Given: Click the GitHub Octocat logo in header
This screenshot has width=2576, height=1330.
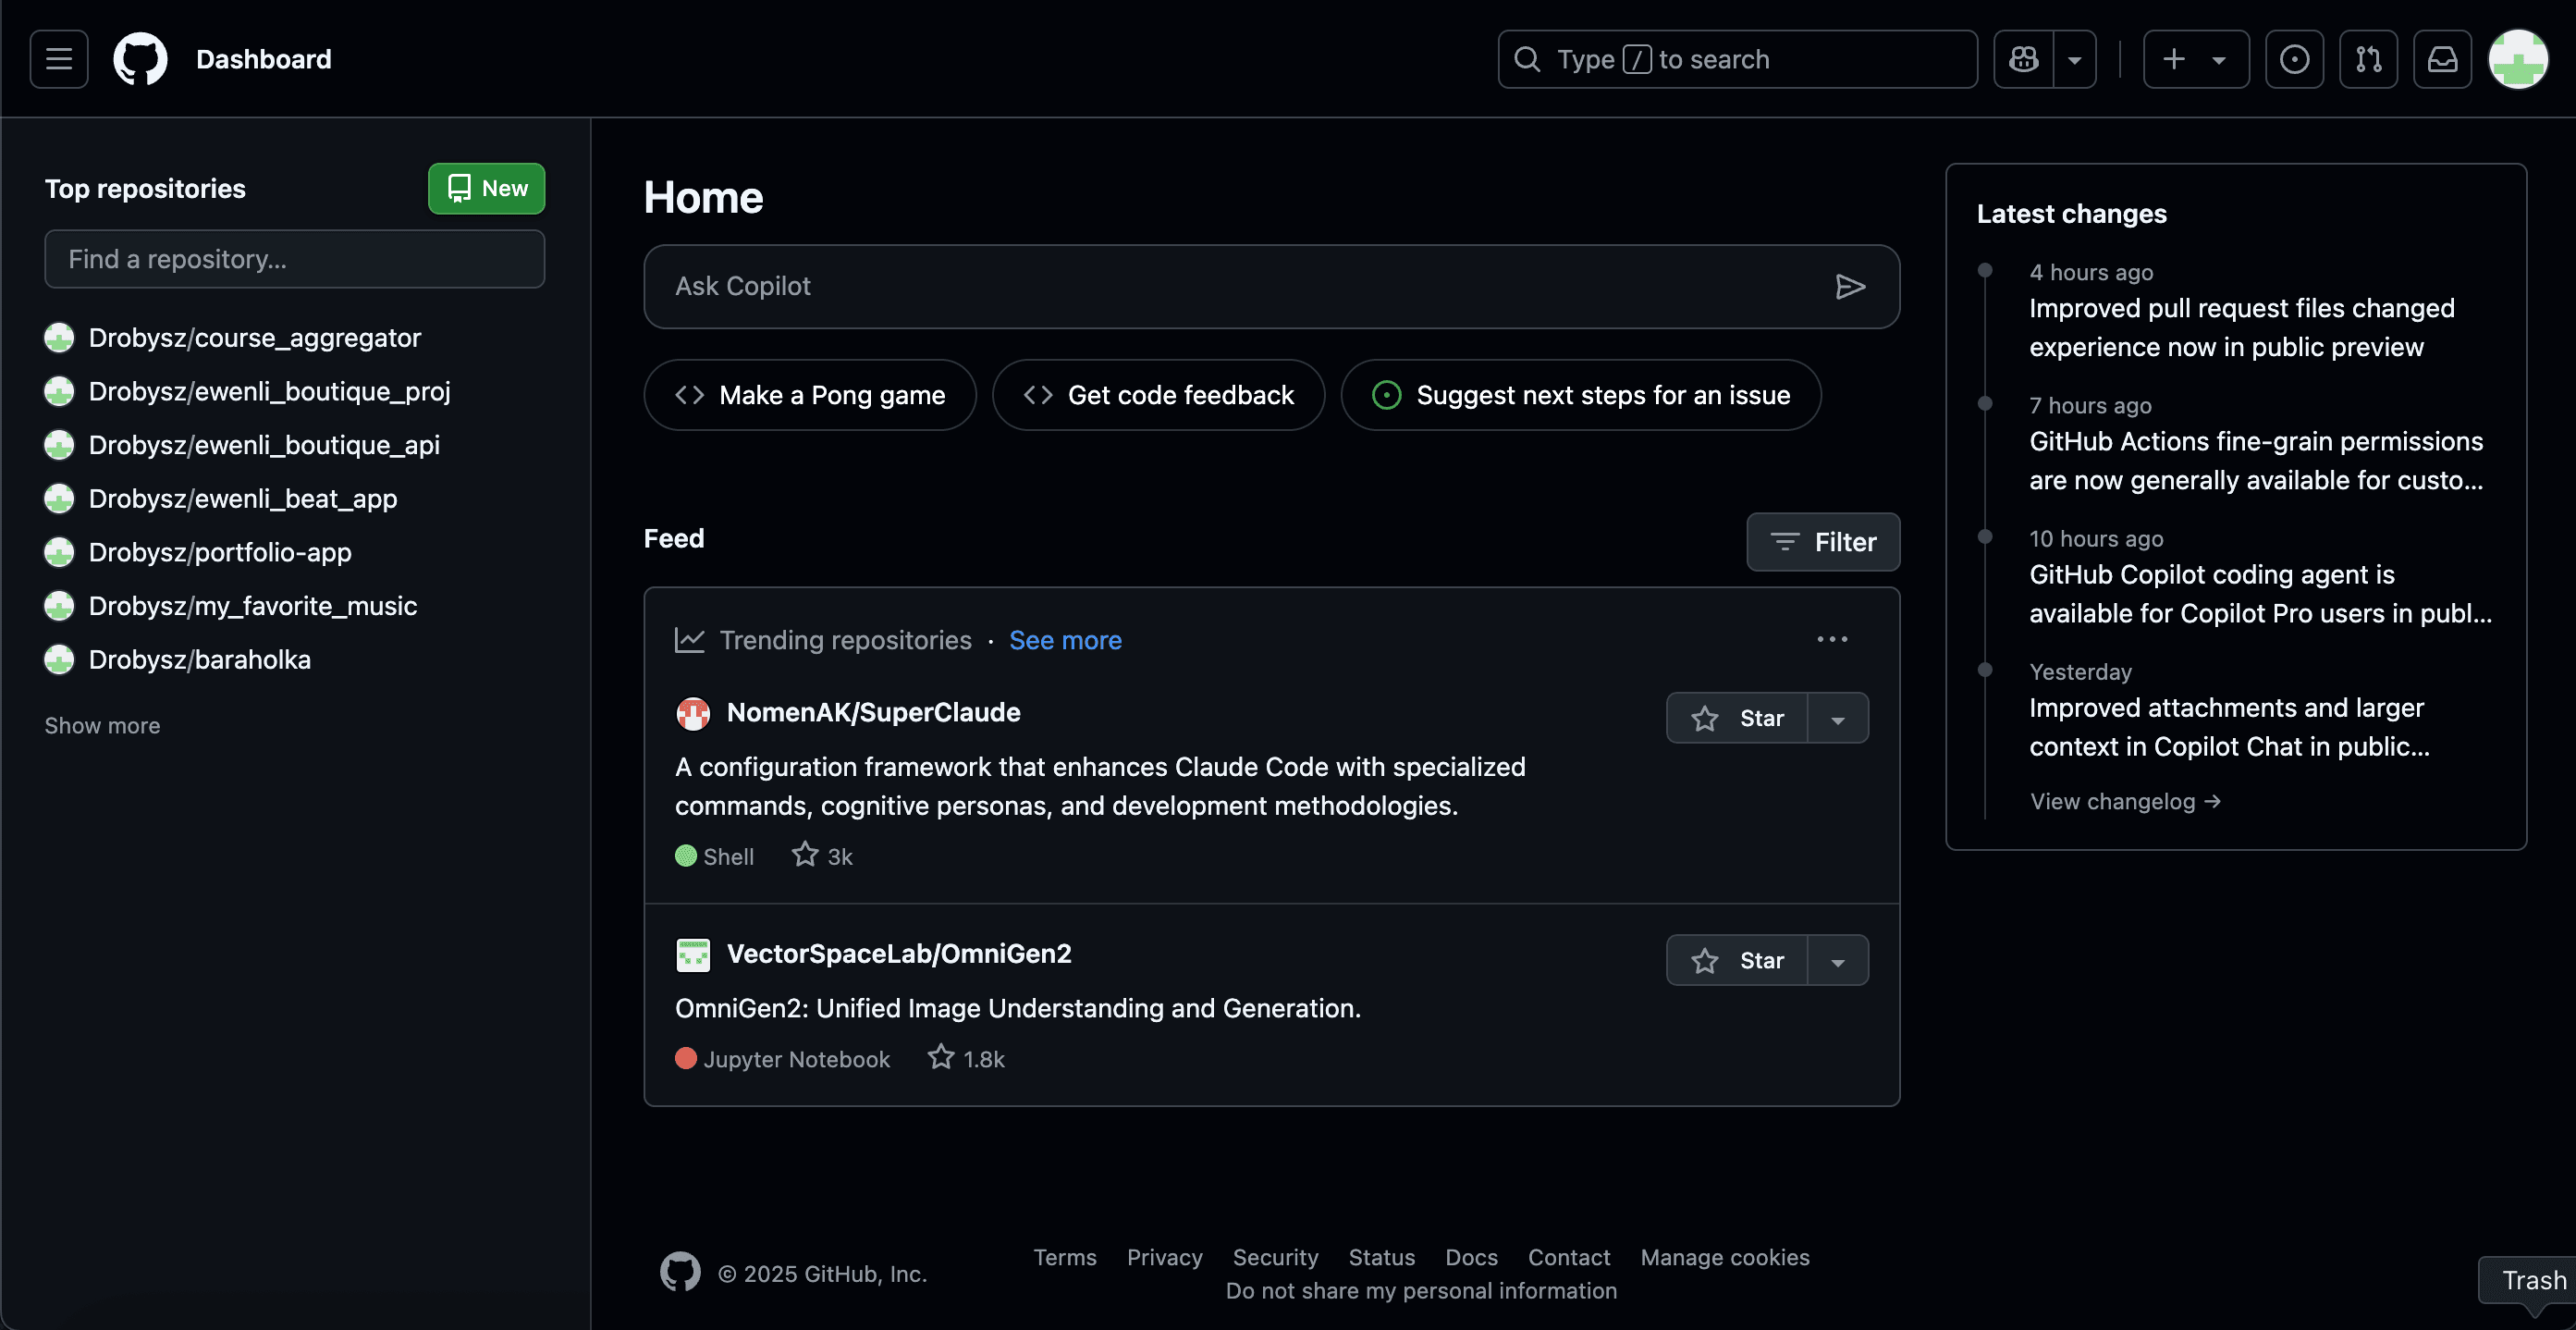Looking at the screenshot, I should click(x=140, y=59).
